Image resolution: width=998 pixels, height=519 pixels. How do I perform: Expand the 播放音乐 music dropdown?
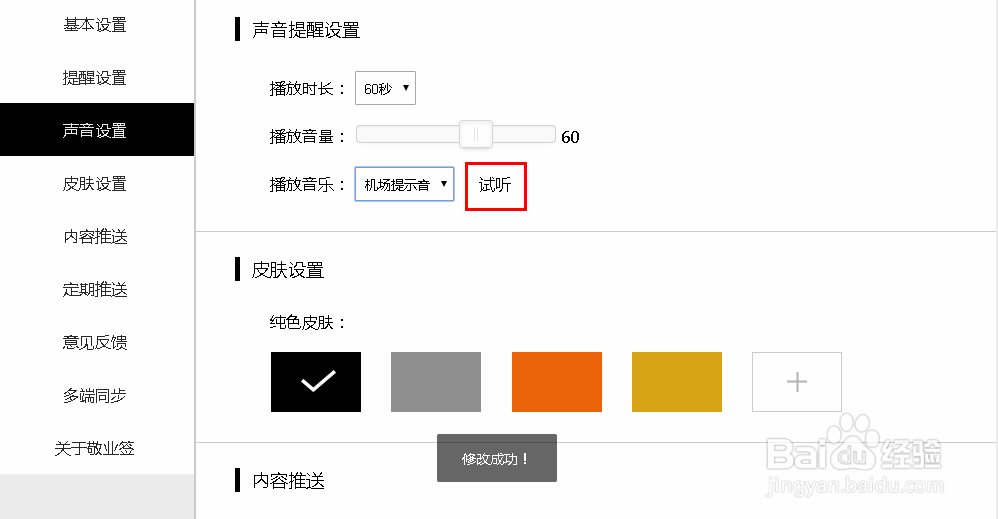coord(404,184)
